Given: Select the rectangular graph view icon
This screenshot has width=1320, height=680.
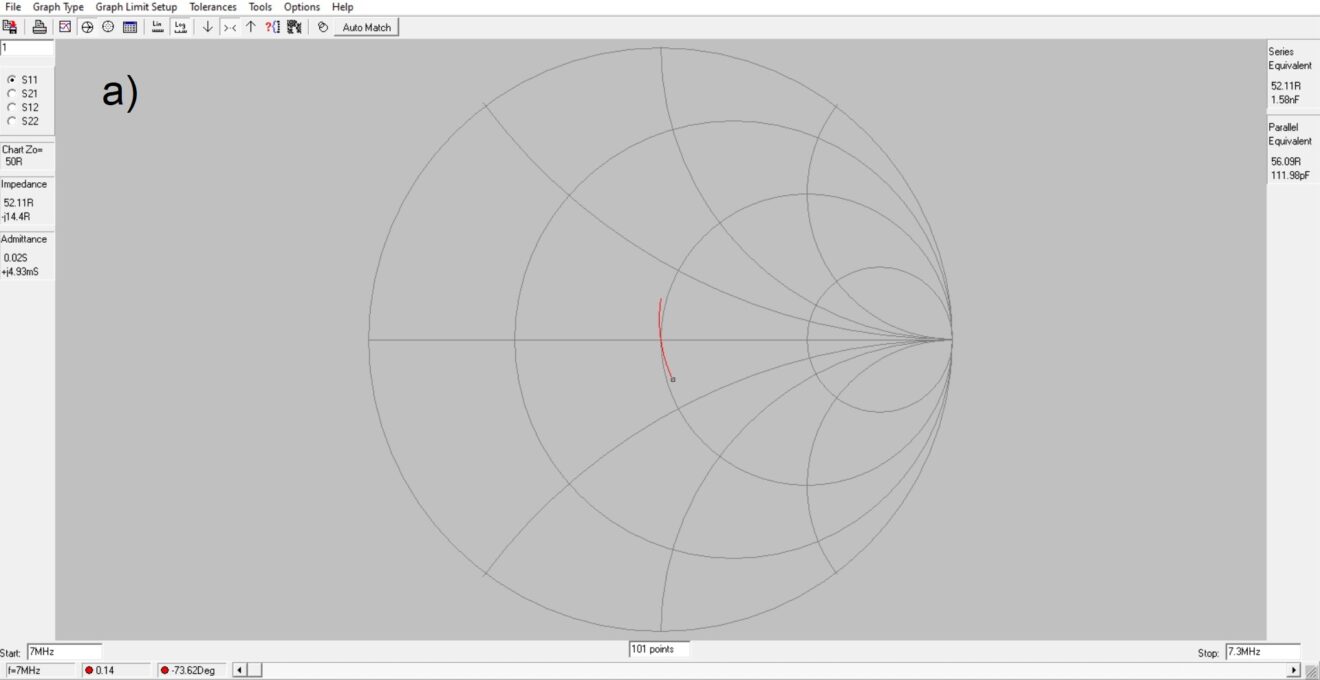Looking at the screenshot, I should pos(65,27).
